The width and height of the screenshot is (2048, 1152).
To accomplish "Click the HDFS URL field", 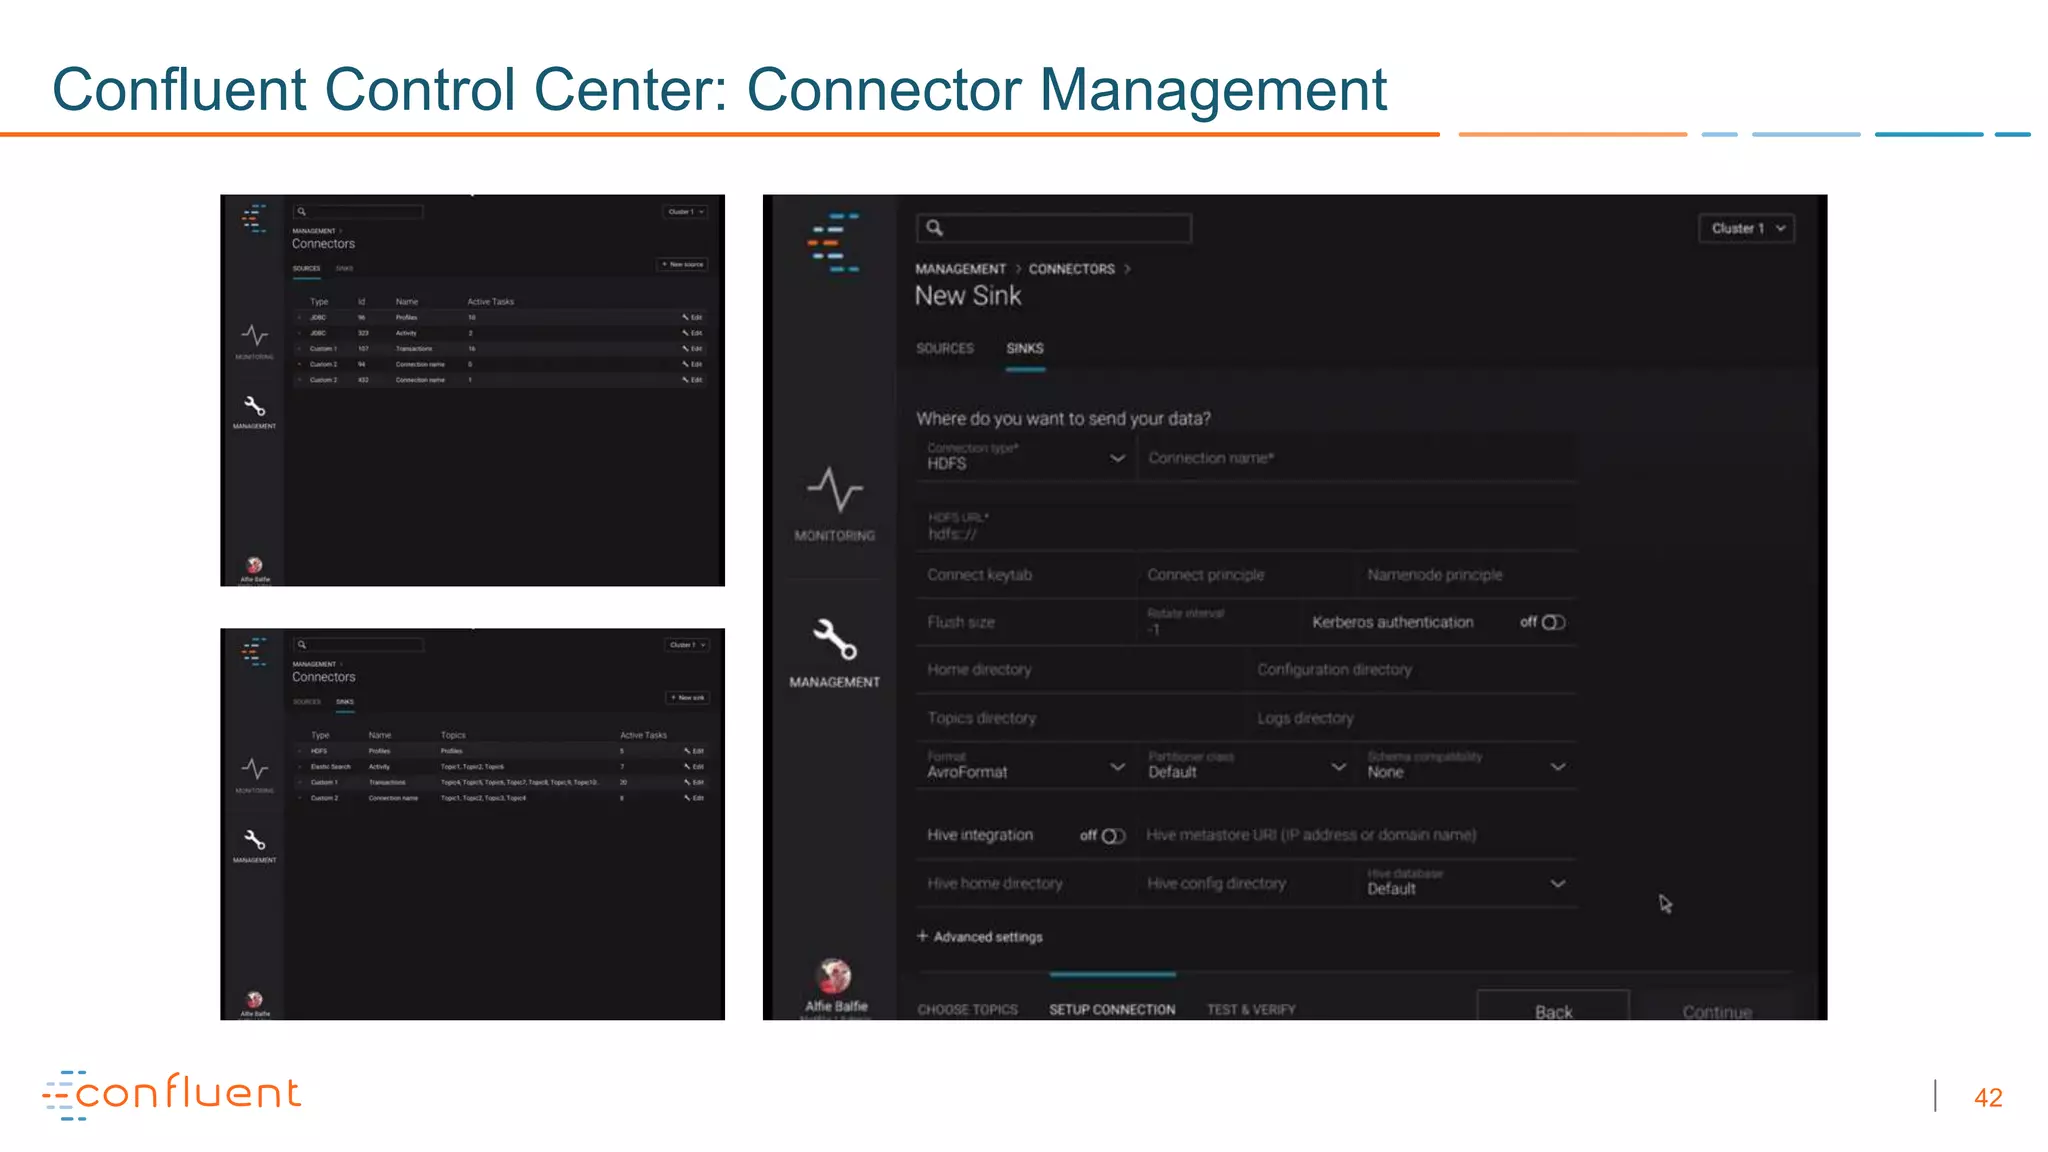I will tap(1246, 526).
